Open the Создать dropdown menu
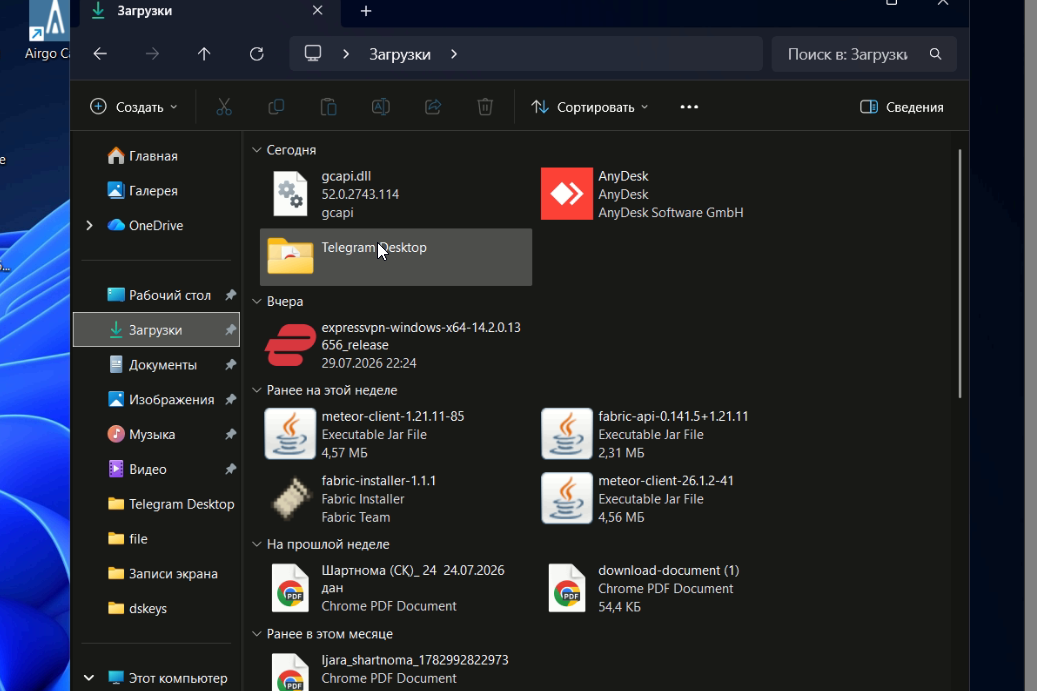This screenshot has width=1037, height=691. coord(134,107)
